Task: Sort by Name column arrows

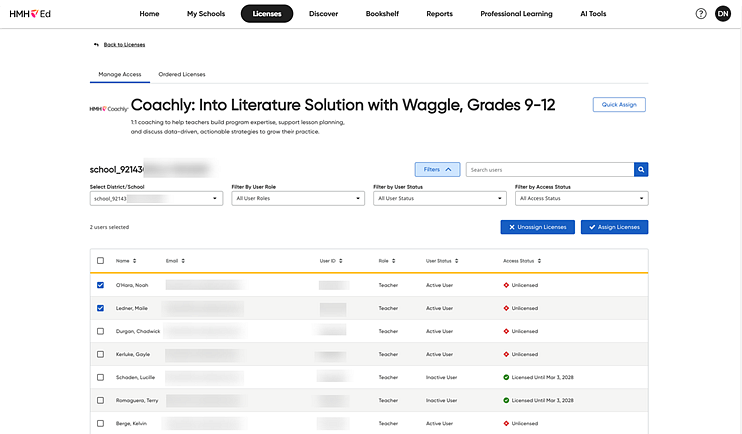Action: [x=134, y=261]
